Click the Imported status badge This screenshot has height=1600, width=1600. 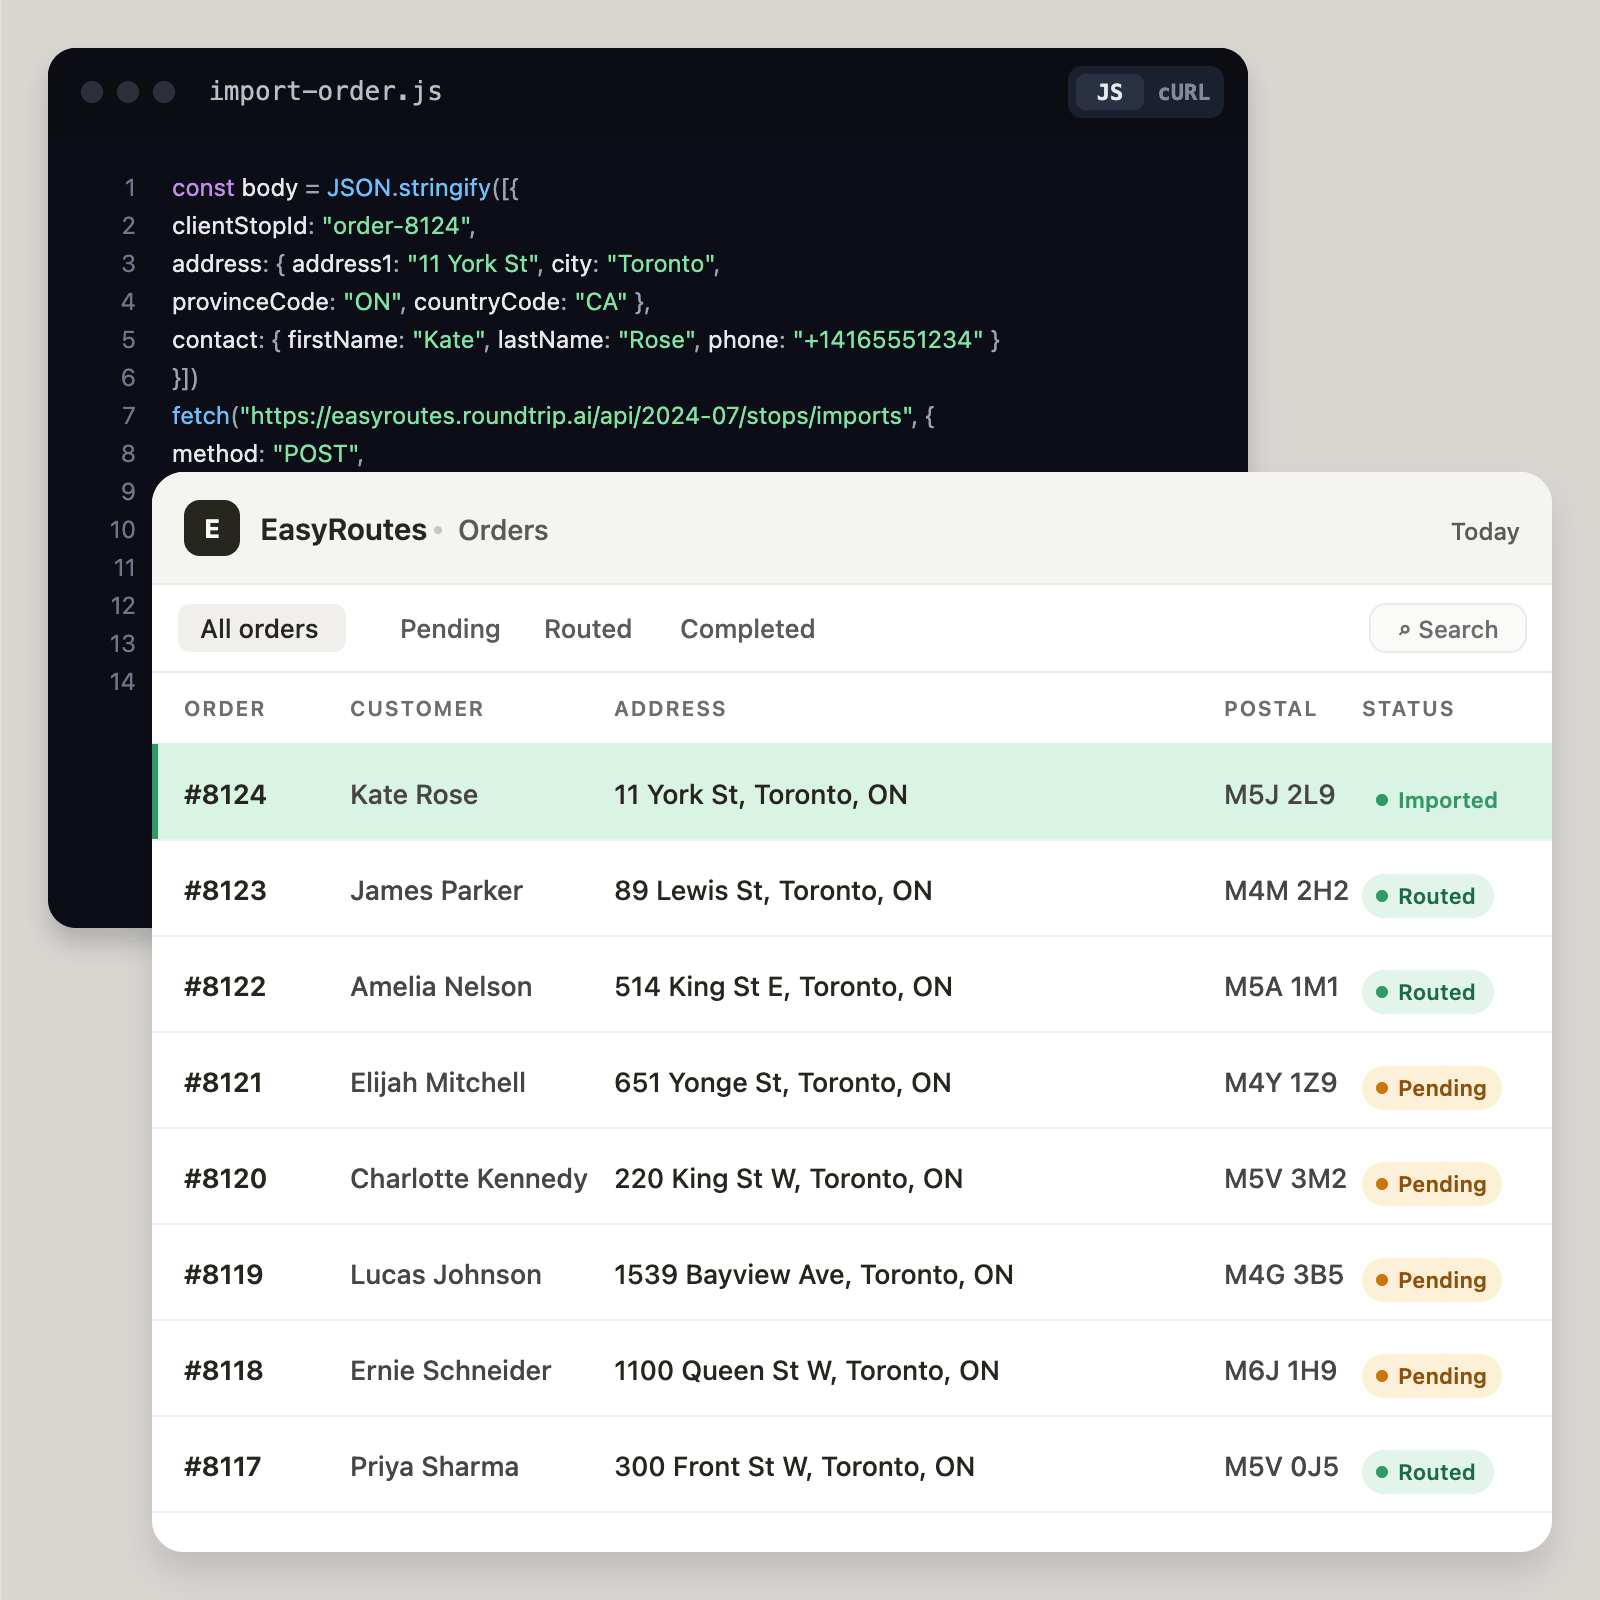[x=1437, y=800]
